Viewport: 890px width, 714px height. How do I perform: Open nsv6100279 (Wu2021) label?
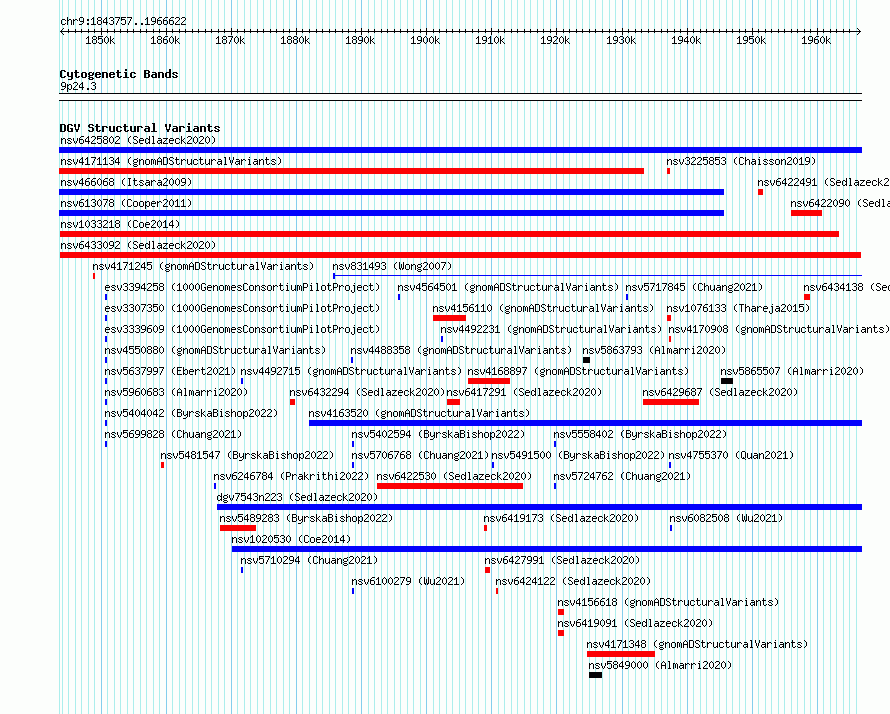pos(408,581)
